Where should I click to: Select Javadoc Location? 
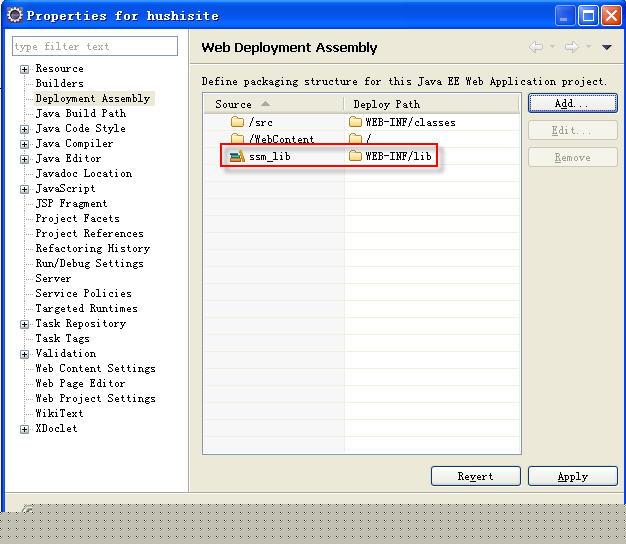pos(84,173)
